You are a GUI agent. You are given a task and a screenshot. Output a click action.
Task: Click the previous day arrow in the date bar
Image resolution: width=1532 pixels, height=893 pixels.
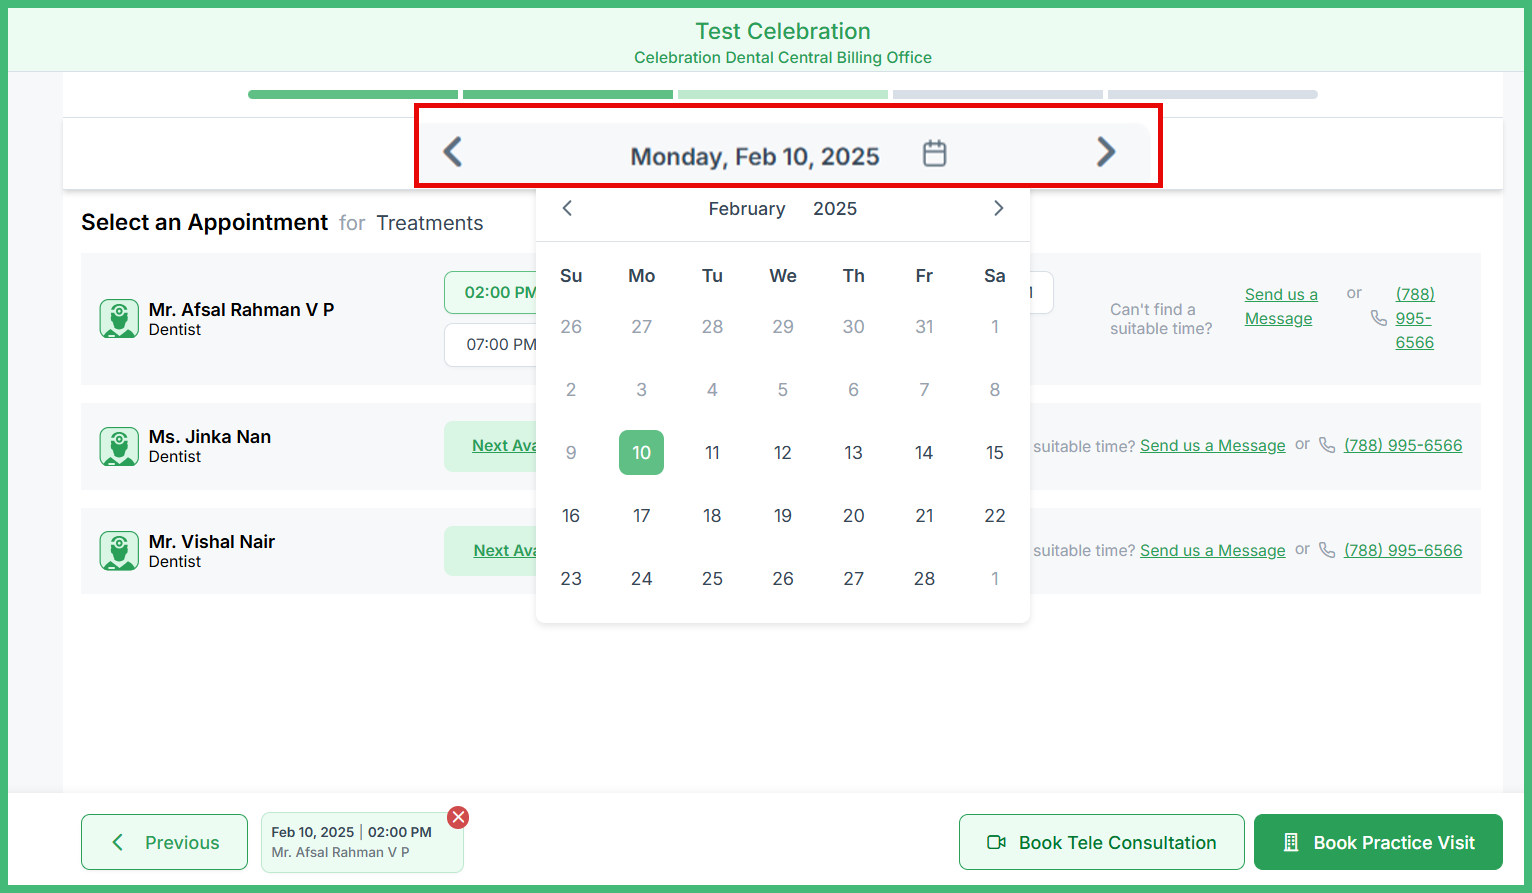click(452, 152)
